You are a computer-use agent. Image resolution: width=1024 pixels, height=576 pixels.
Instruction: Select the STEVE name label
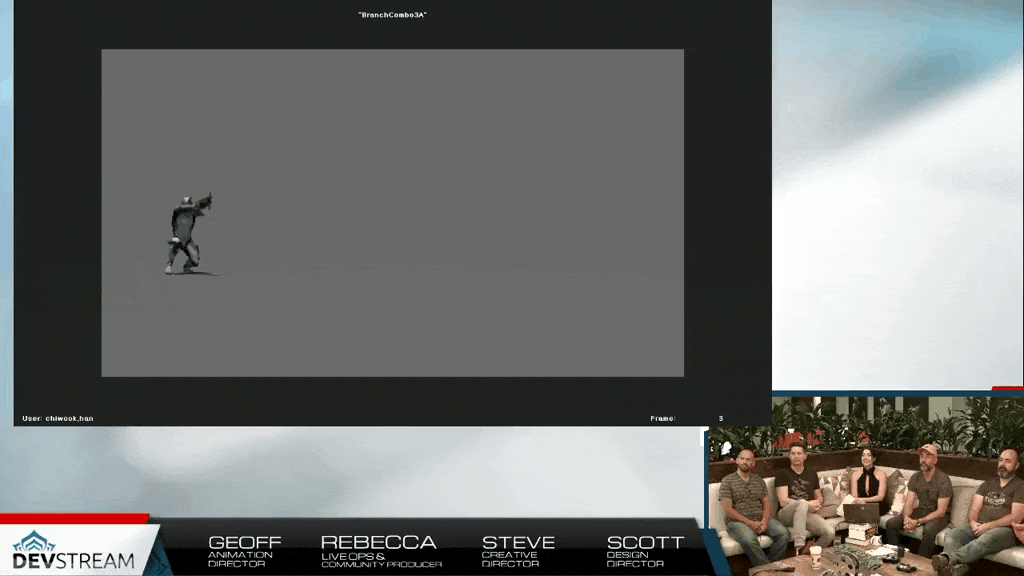pos(518,542)
